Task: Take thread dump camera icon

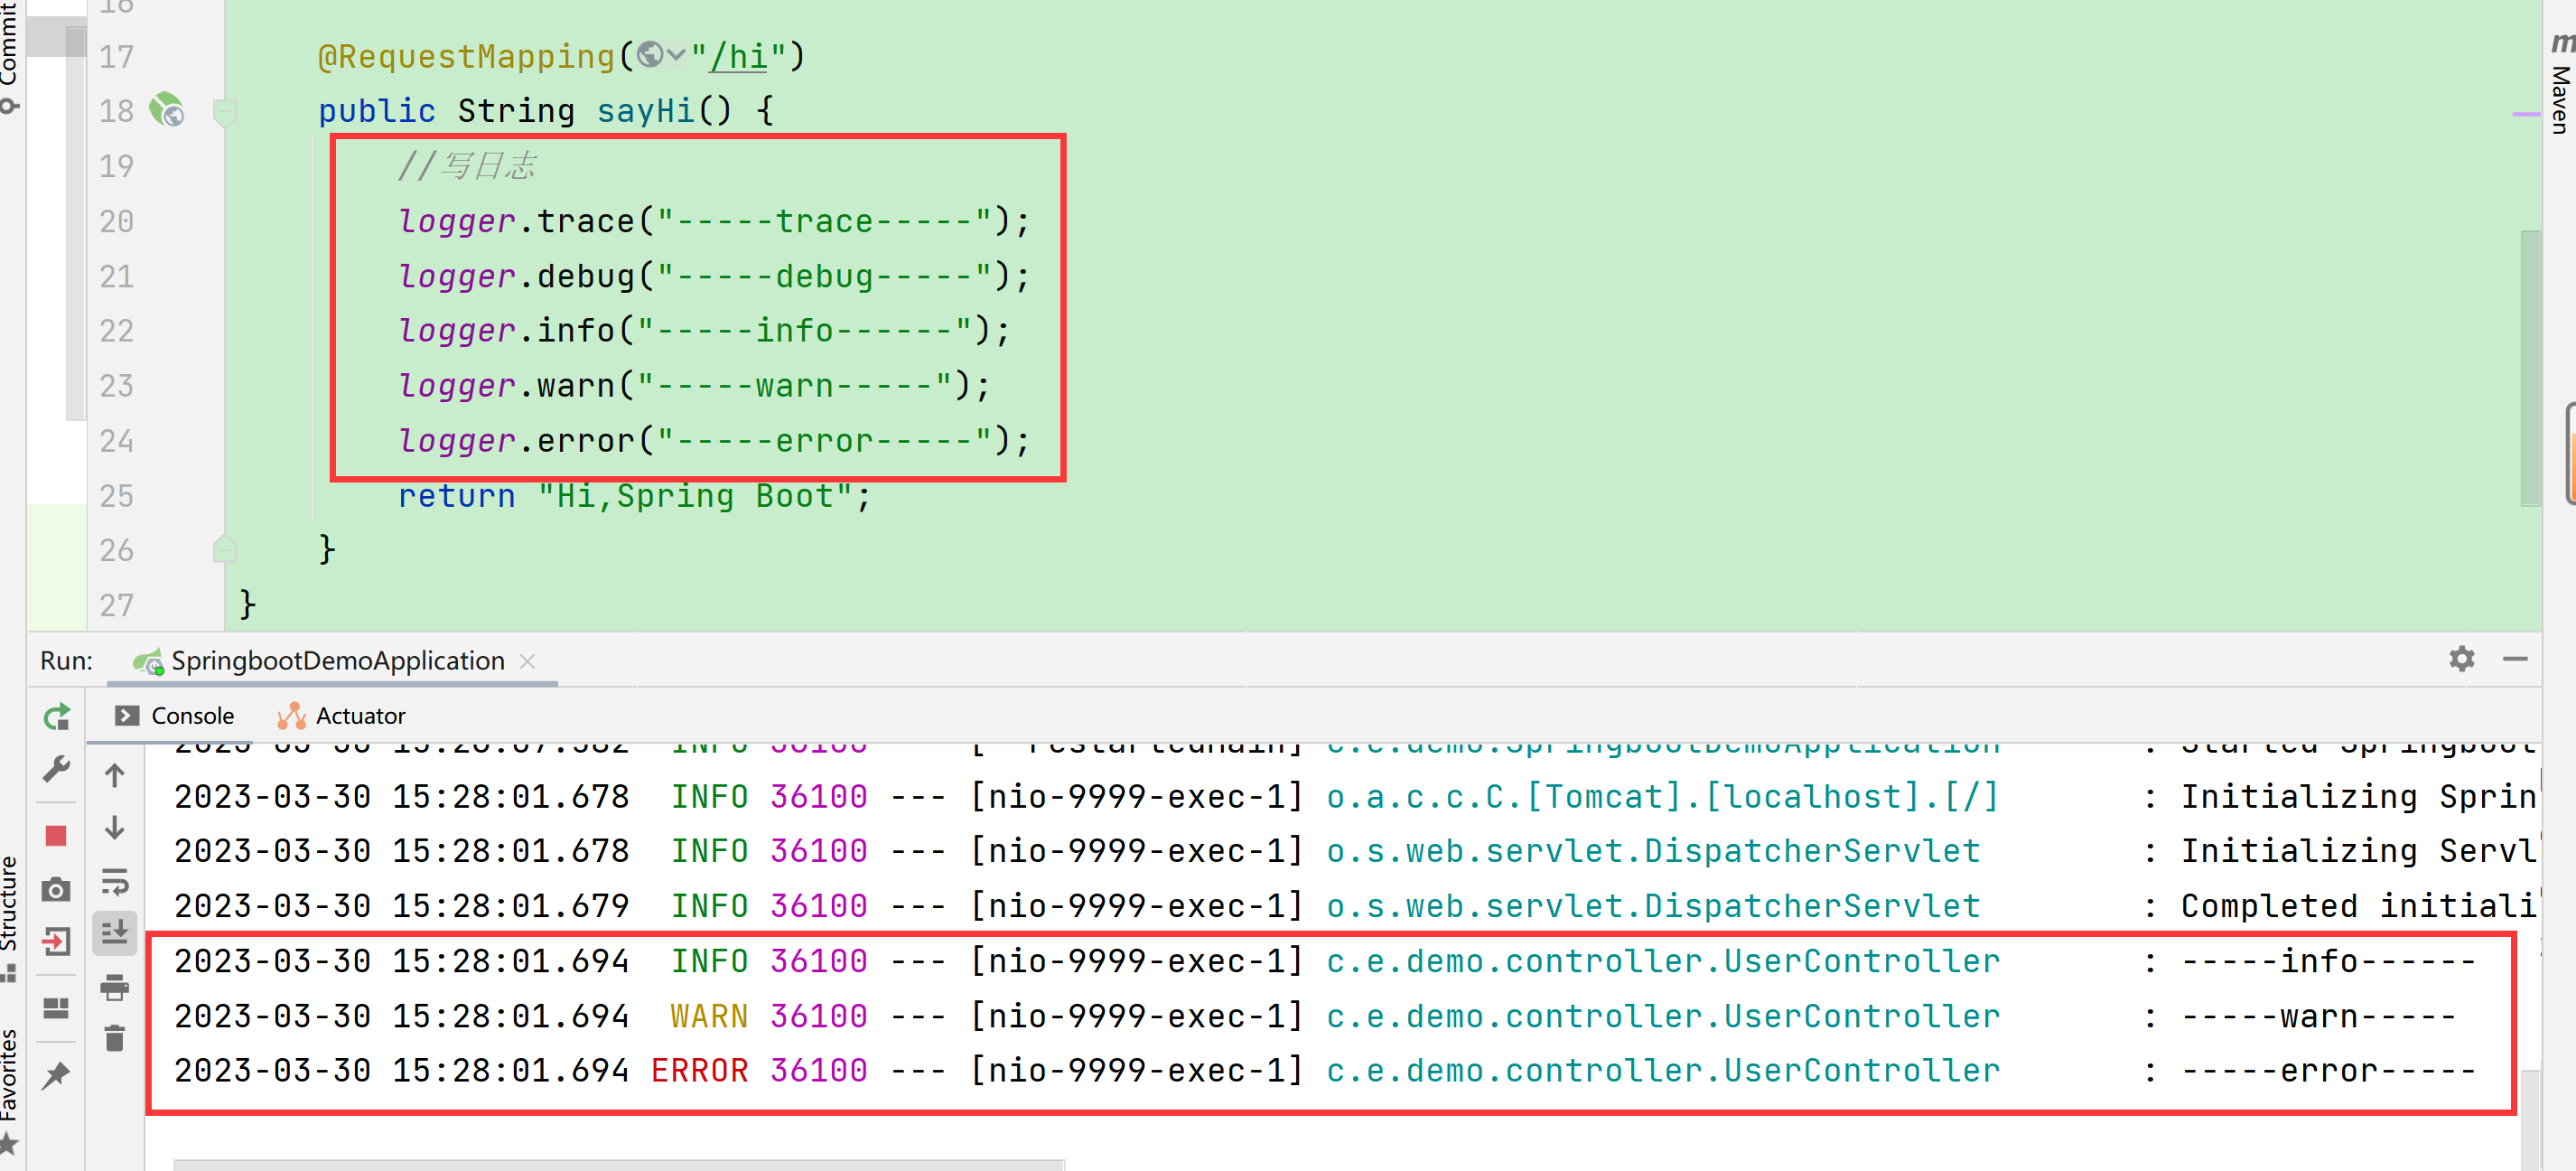Action: 56,888
